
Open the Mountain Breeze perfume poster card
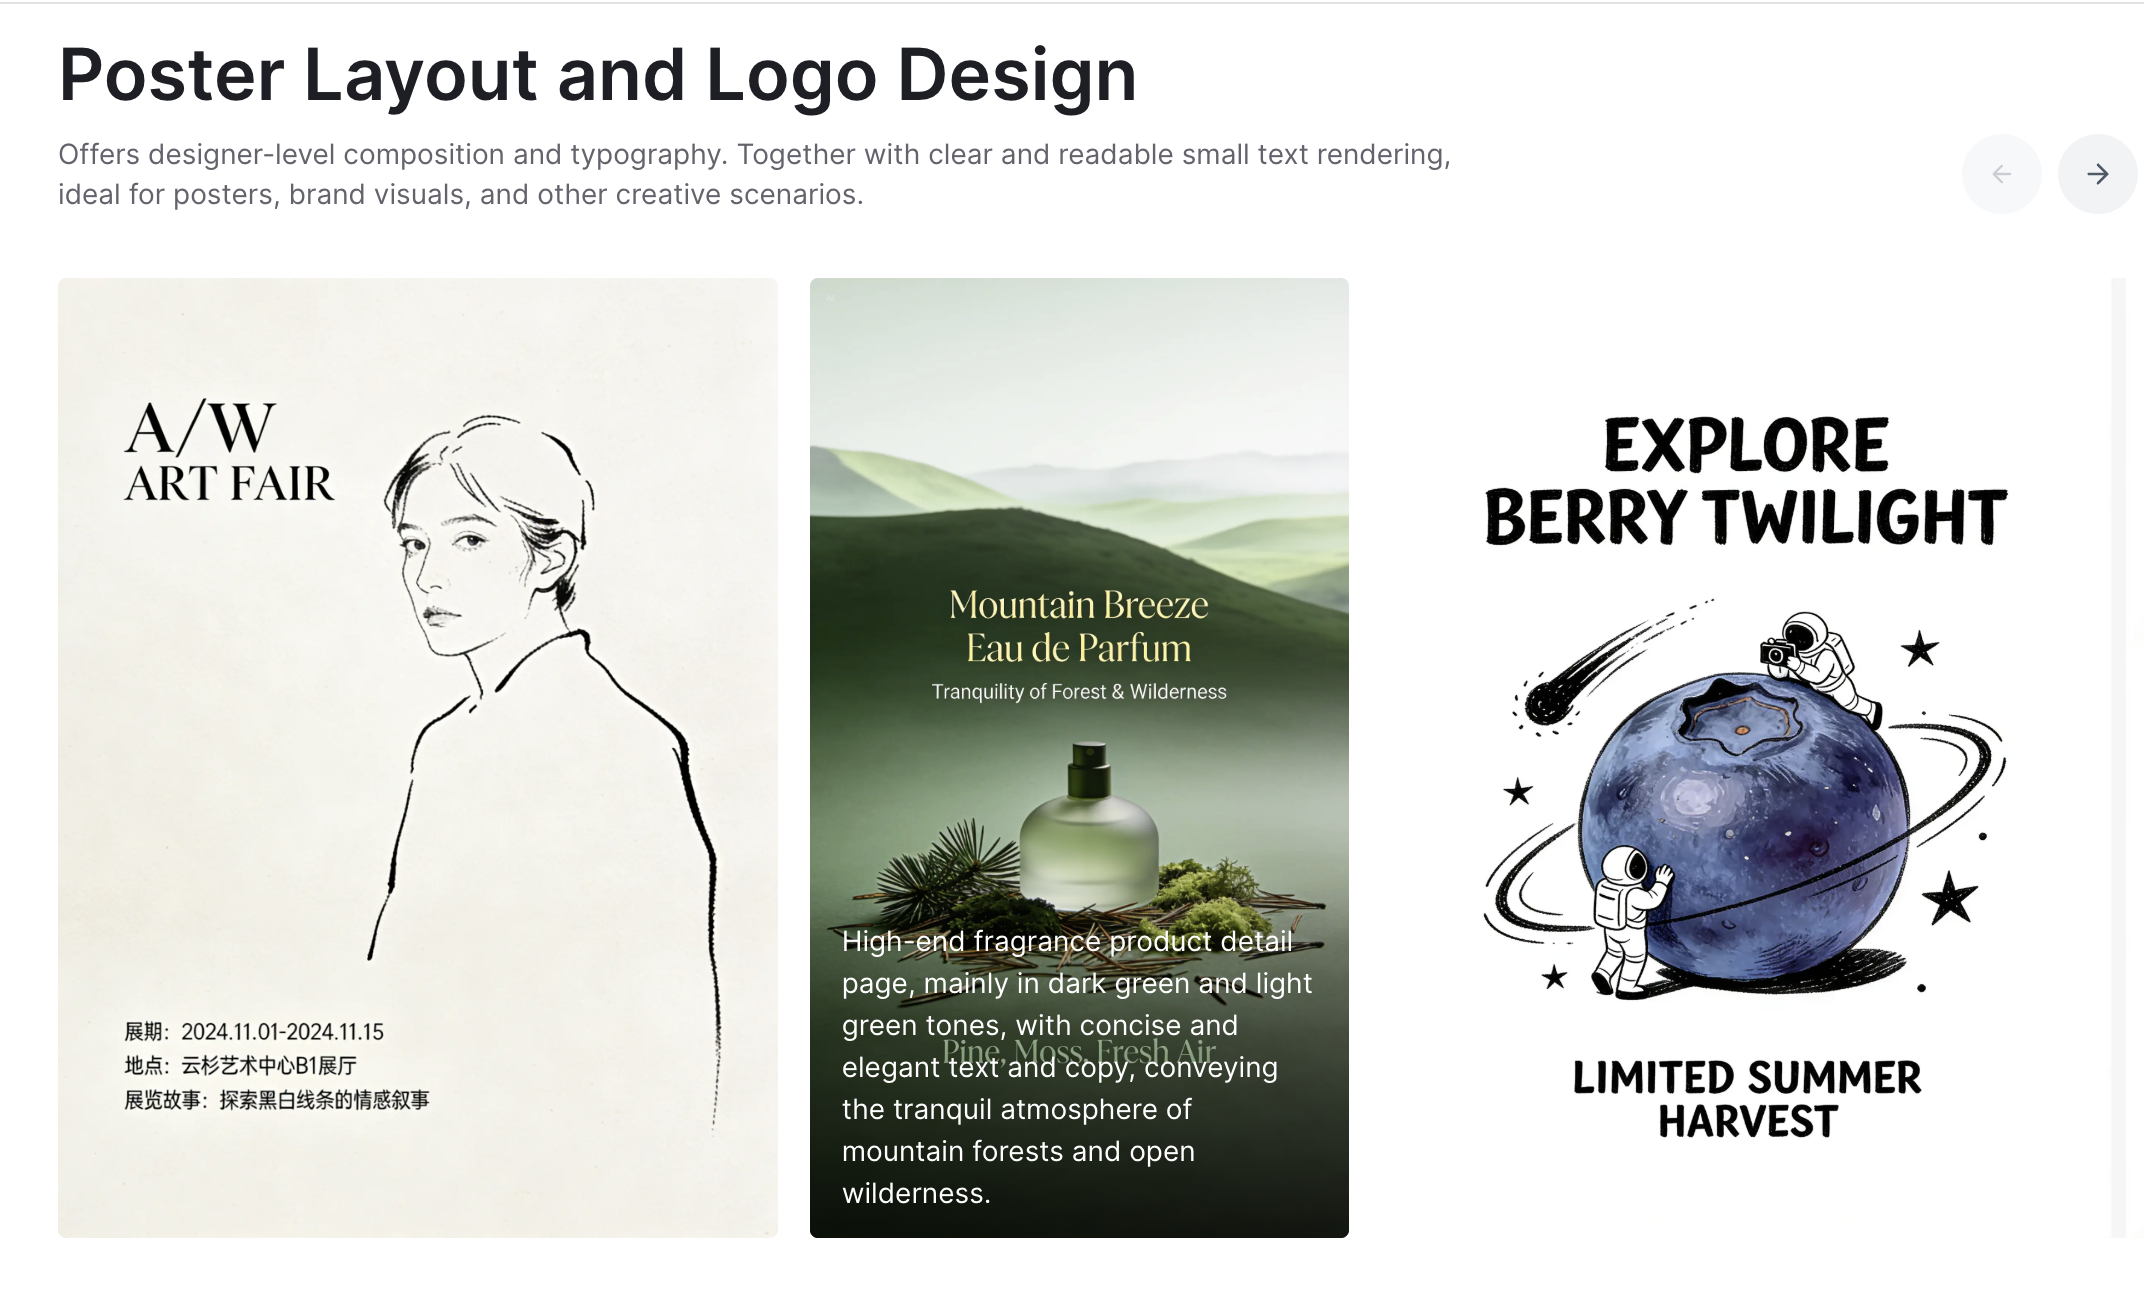pyautogui.click(x=1079, y=758)
